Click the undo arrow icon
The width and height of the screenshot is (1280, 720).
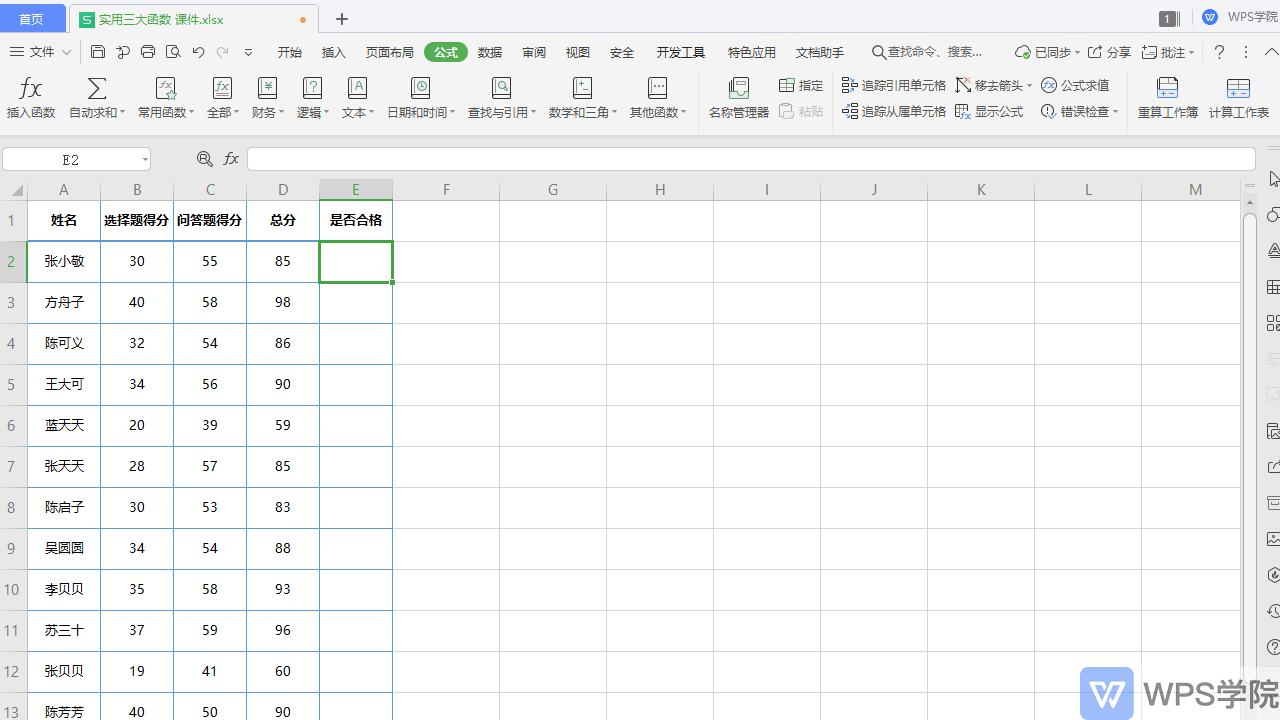(198, 52)
